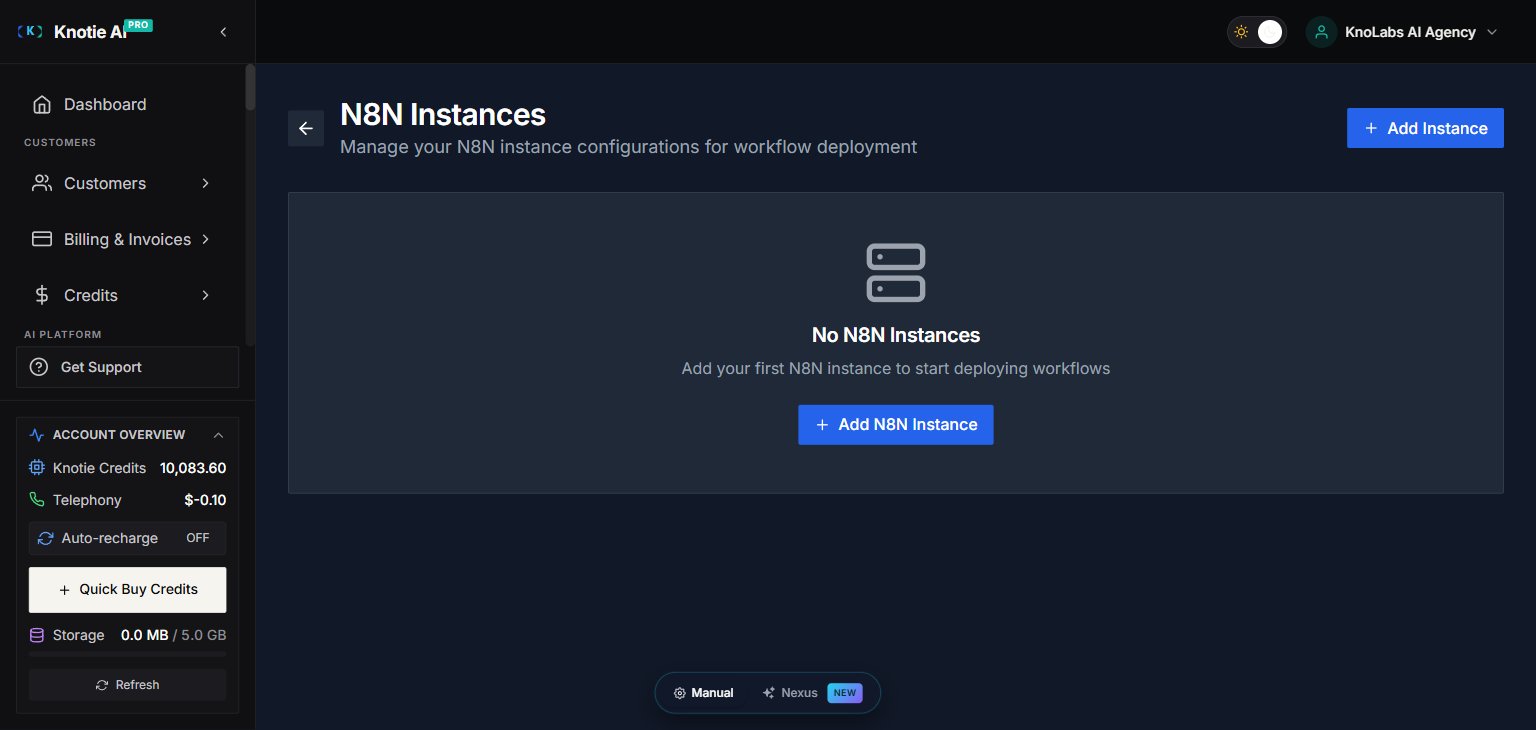This screenshot has width=1536, height=730.
Task: Open the KnoLabs AI Agency account dropdown
Action: tap(1403, 32)
